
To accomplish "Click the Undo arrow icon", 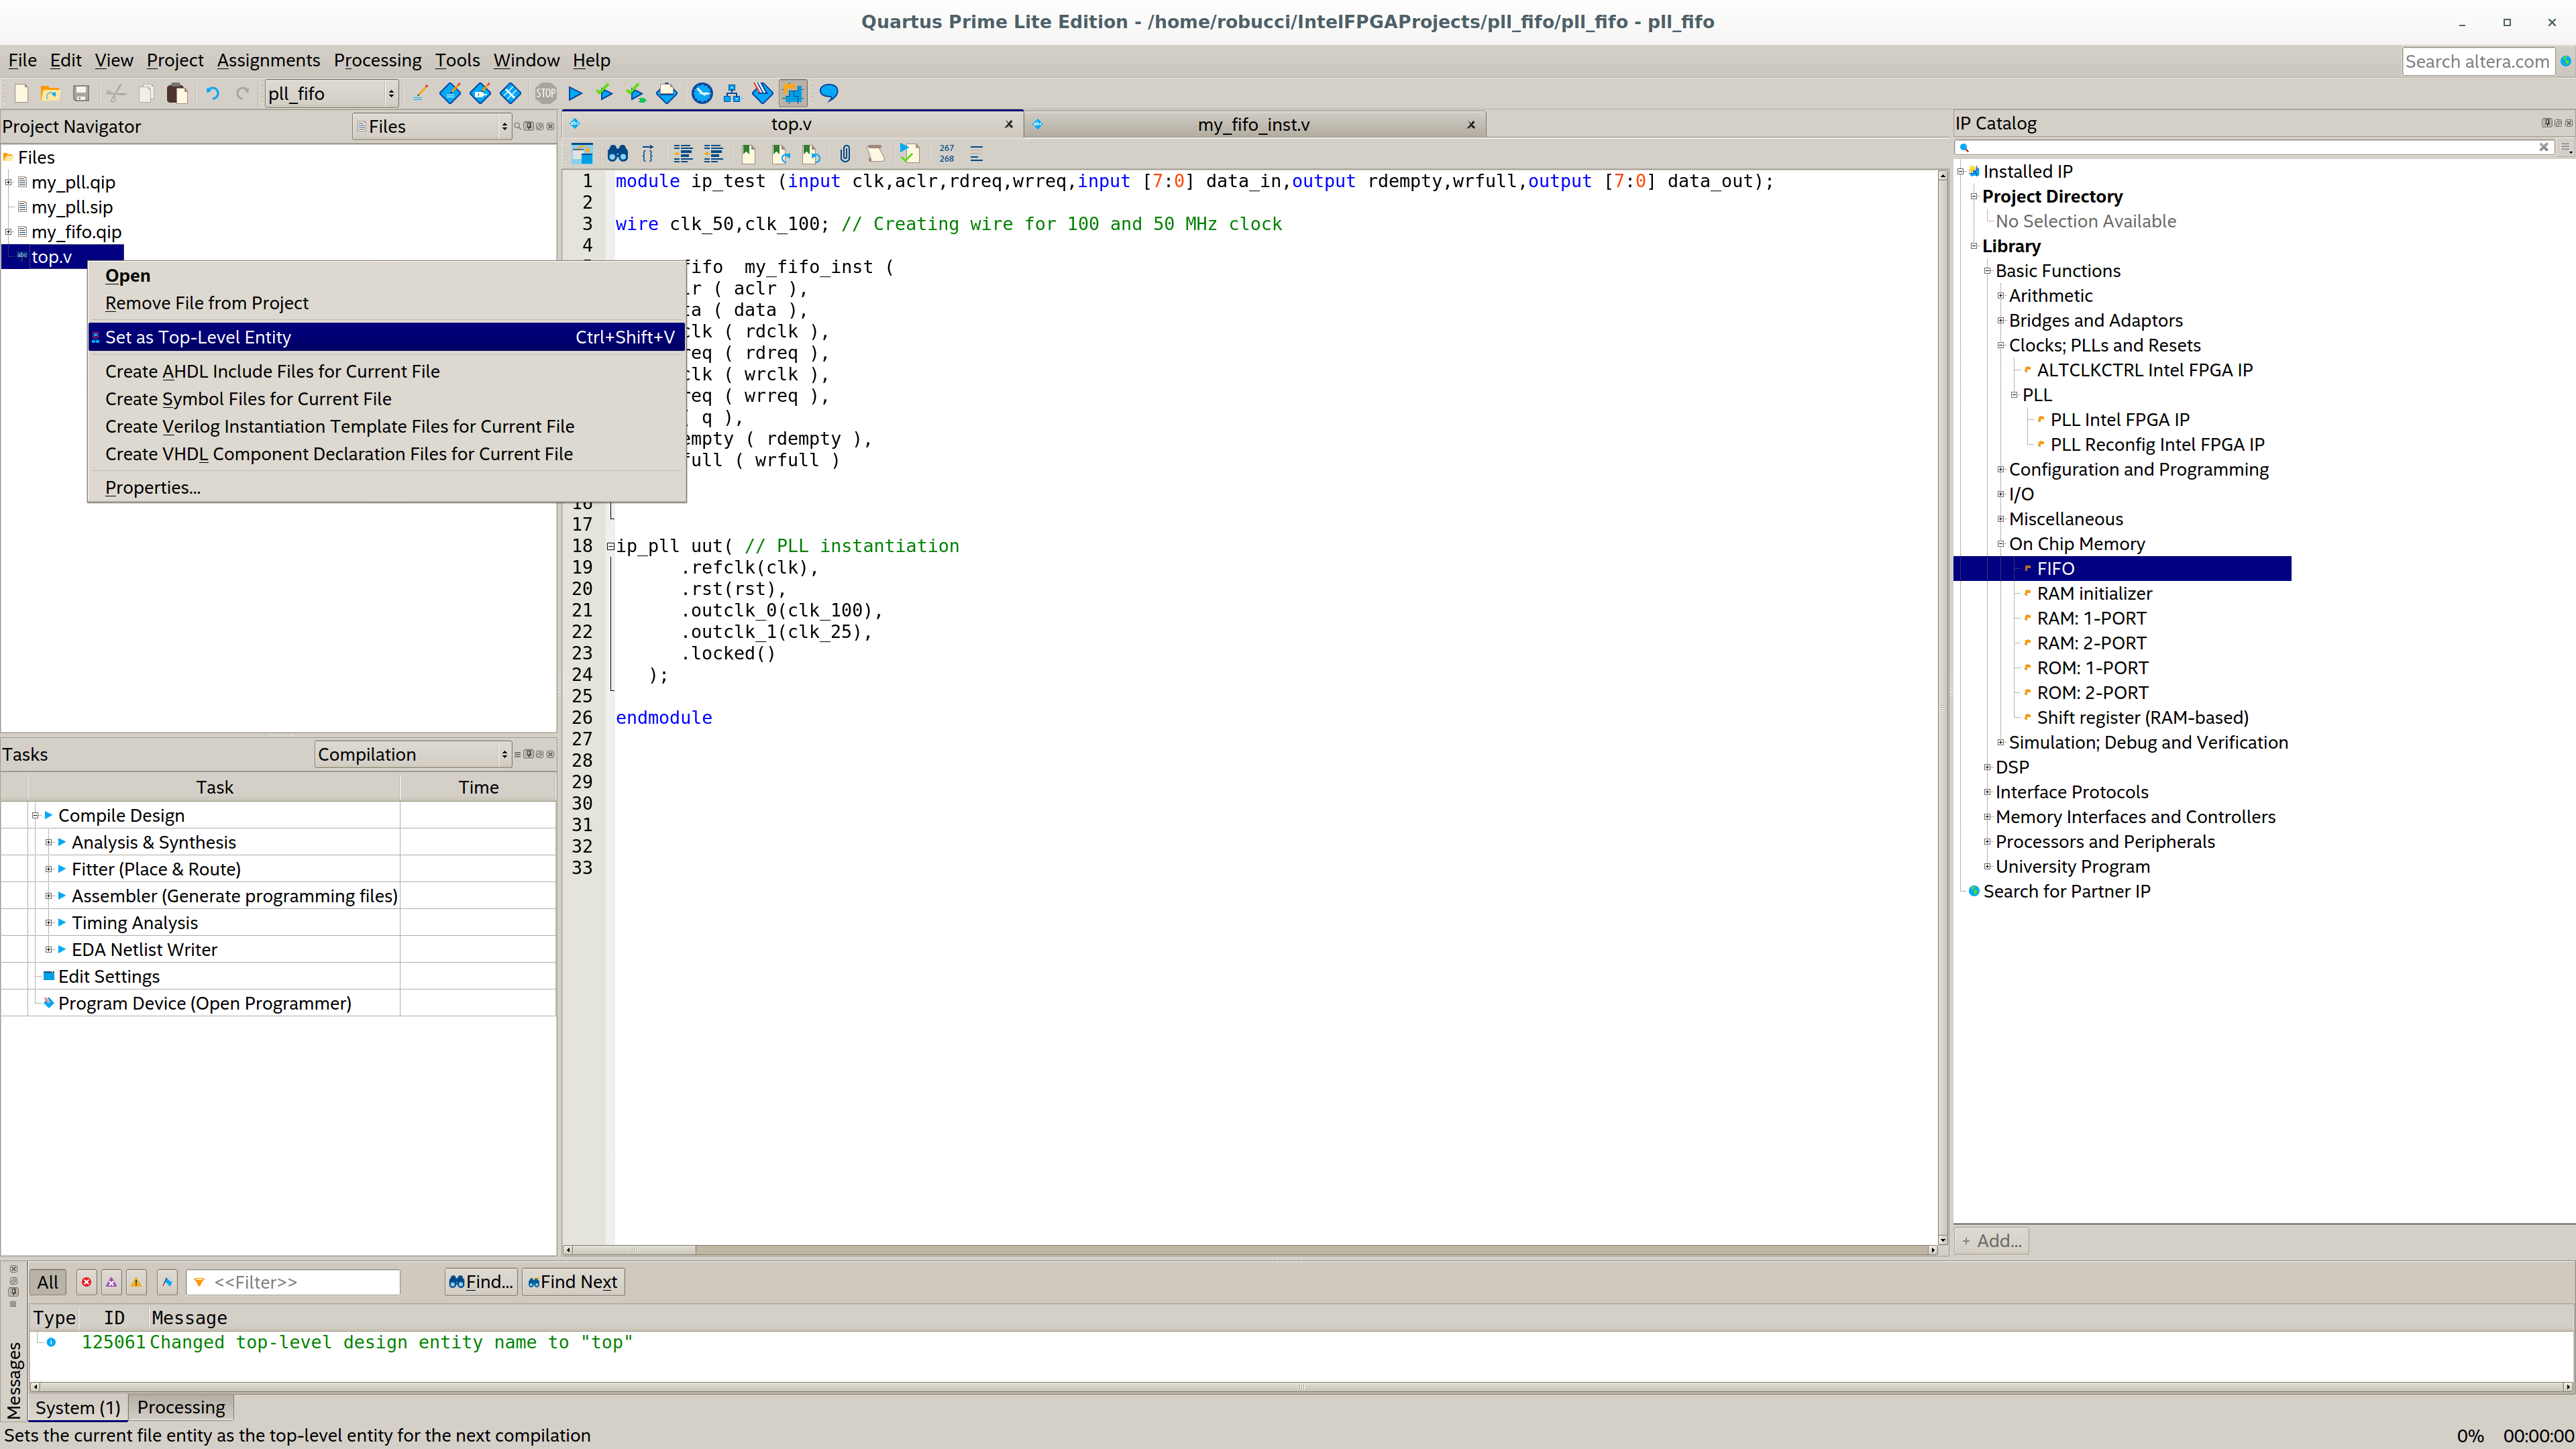I will tap(212, 93).
